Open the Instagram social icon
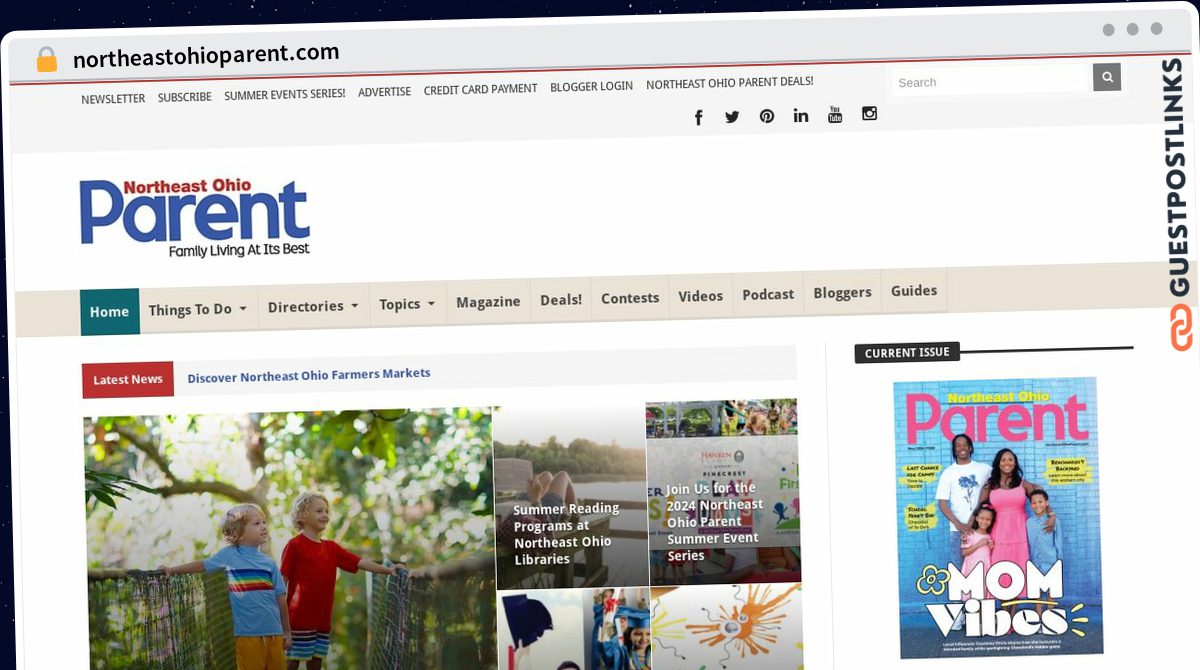 tap(870, 113)
